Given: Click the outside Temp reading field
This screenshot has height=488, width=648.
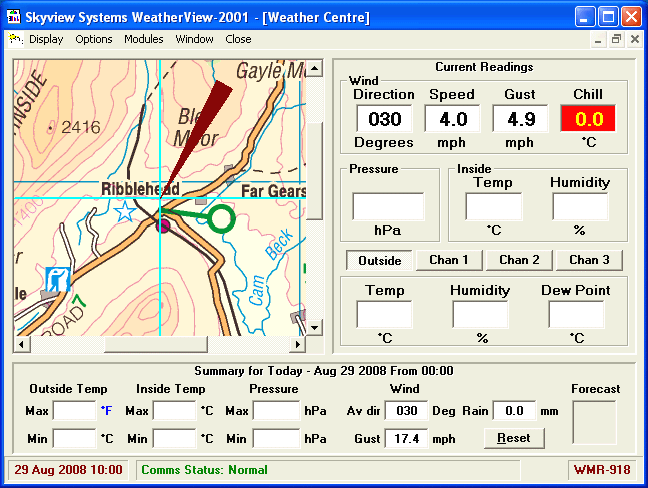Looking at the screenshot, I should pos(384,314).
